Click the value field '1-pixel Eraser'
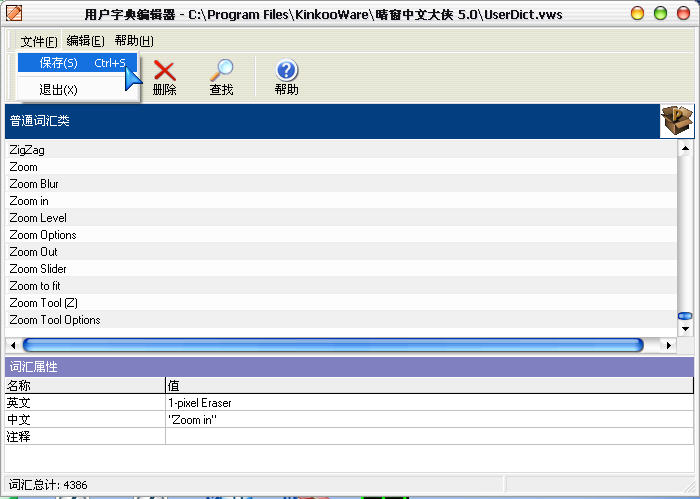 point(429,403)
